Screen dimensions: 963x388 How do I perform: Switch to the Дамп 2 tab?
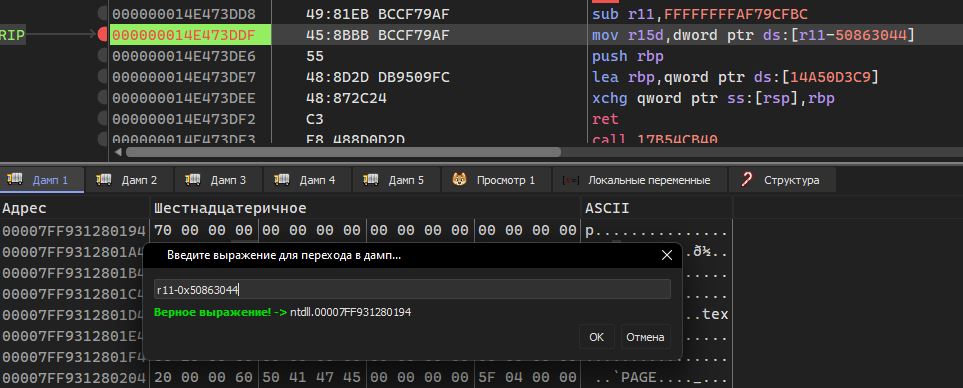click(x=130, y=180)
